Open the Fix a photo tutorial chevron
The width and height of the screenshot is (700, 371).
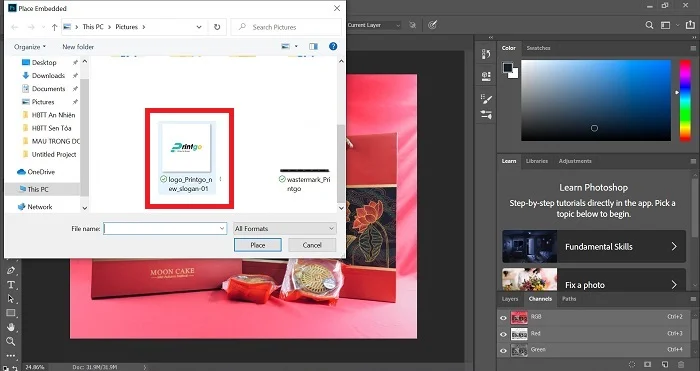(x=674, y=285)
